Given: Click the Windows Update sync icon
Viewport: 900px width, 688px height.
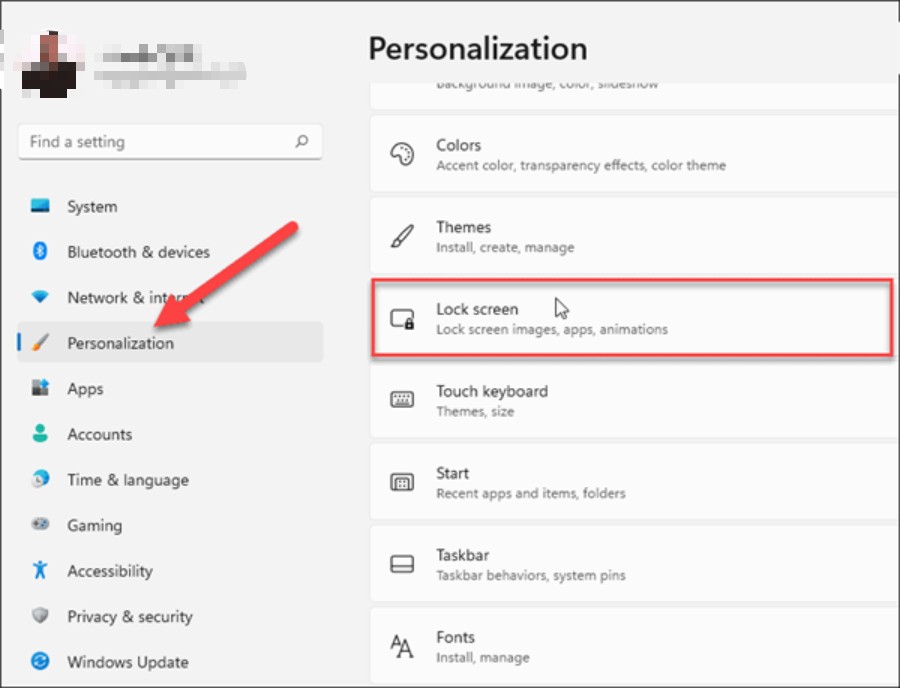Looking at the screenshot, I should coord(40,661).
